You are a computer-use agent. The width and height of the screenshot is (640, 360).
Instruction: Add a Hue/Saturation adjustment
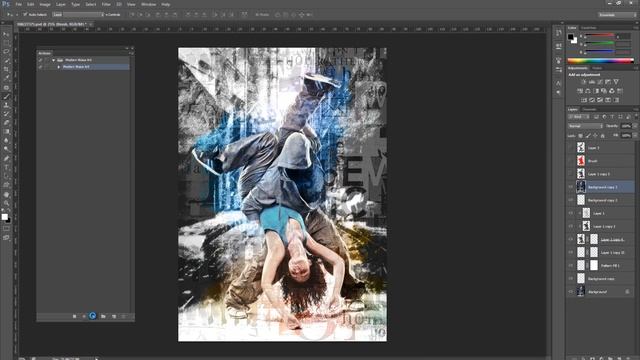coord(580,91)
